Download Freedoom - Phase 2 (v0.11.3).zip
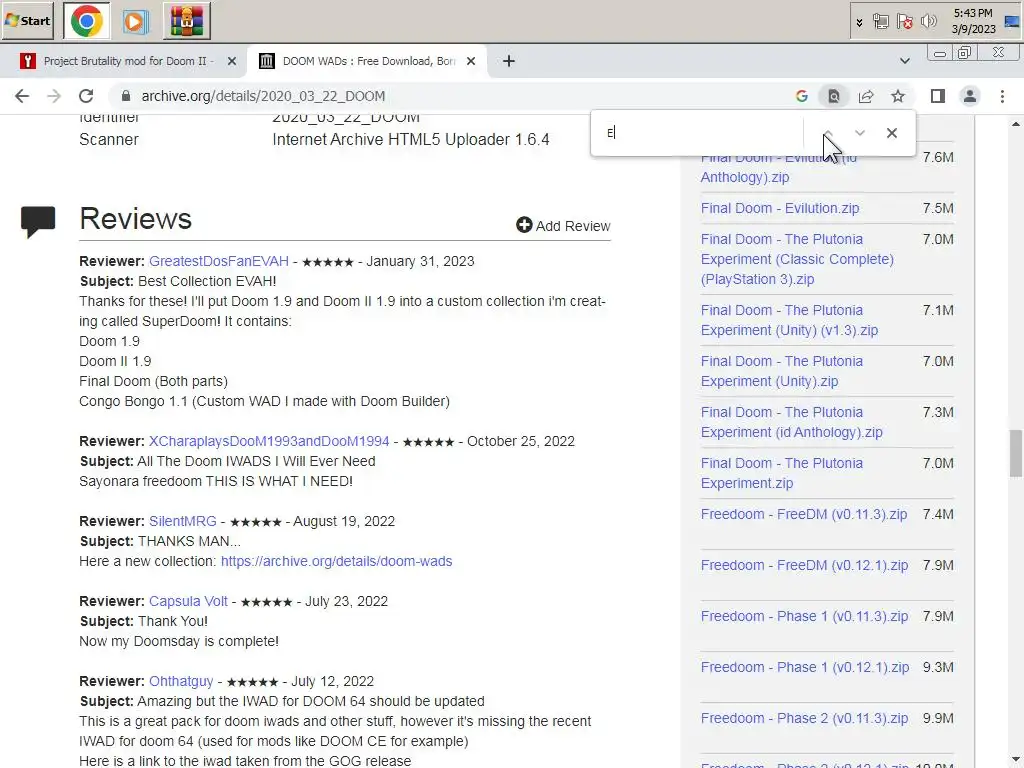 coord(804,718)
